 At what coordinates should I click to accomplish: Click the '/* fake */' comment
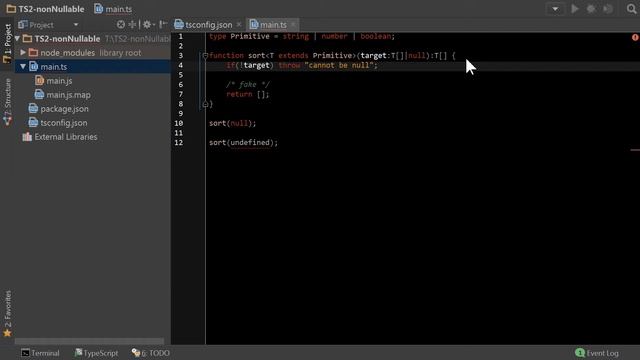(x=248, y=84)
